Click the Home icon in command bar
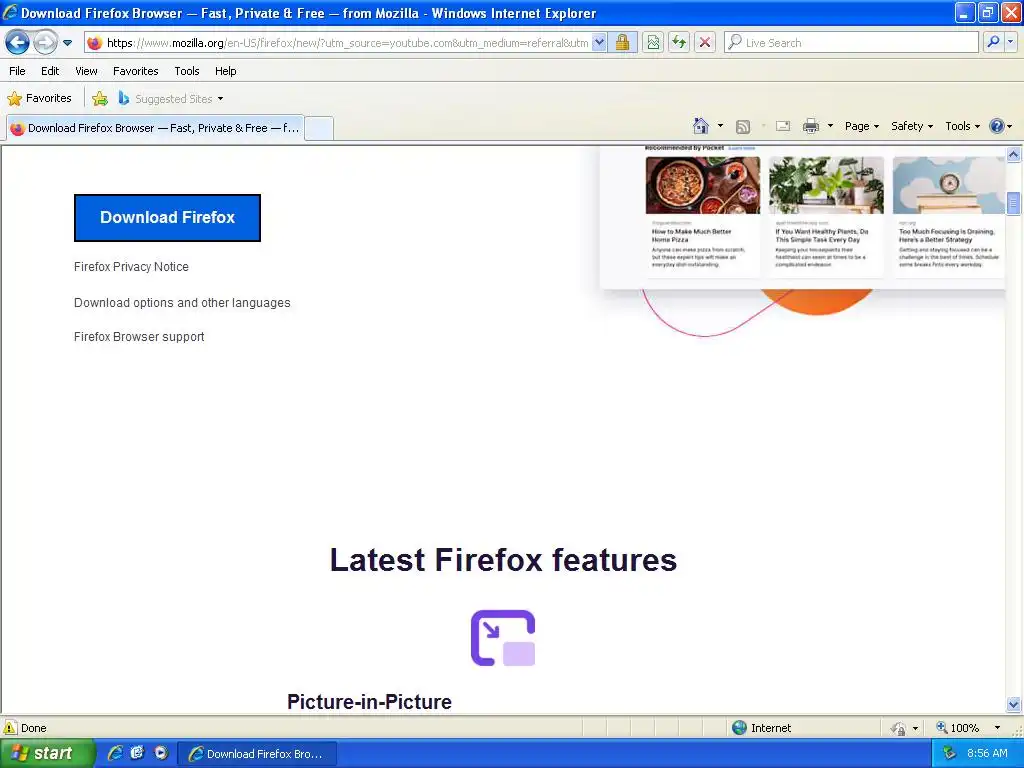 [701, 126]
